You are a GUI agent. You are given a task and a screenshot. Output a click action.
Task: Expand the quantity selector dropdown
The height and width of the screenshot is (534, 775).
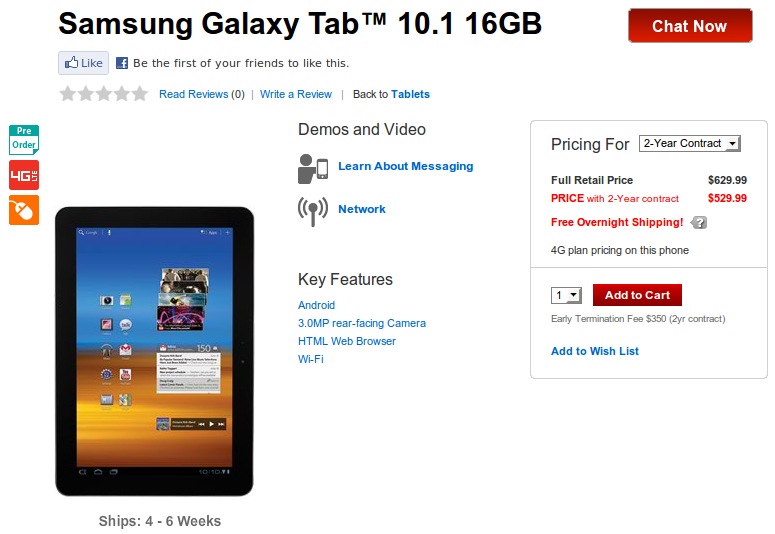(567, 295)
